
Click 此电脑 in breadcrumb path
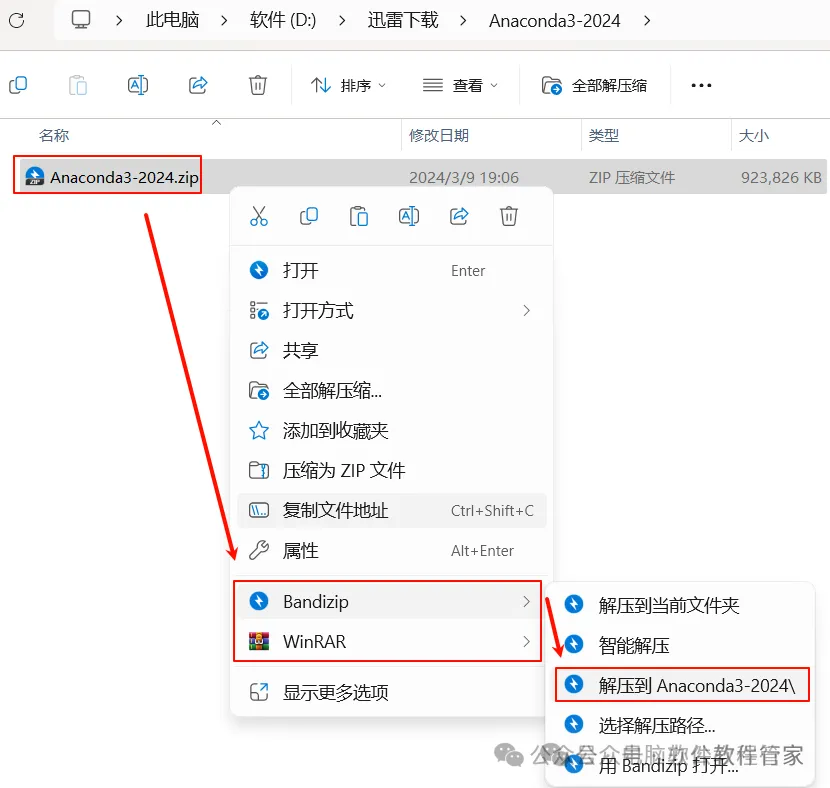pyautogui.click(x=173, y=21)
